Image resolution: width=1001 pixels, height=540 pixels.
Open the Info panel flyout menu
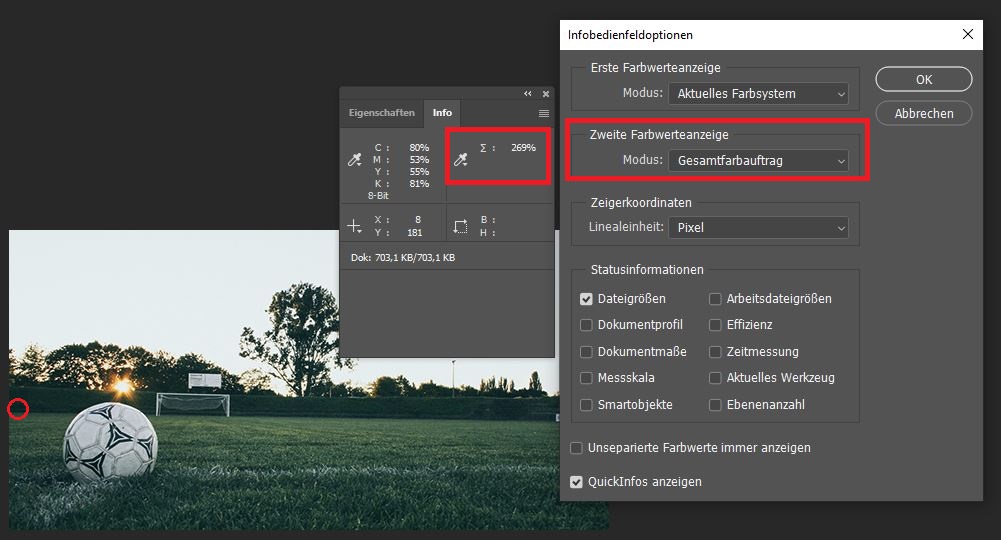pyautogui.click(x=544, y=114)
